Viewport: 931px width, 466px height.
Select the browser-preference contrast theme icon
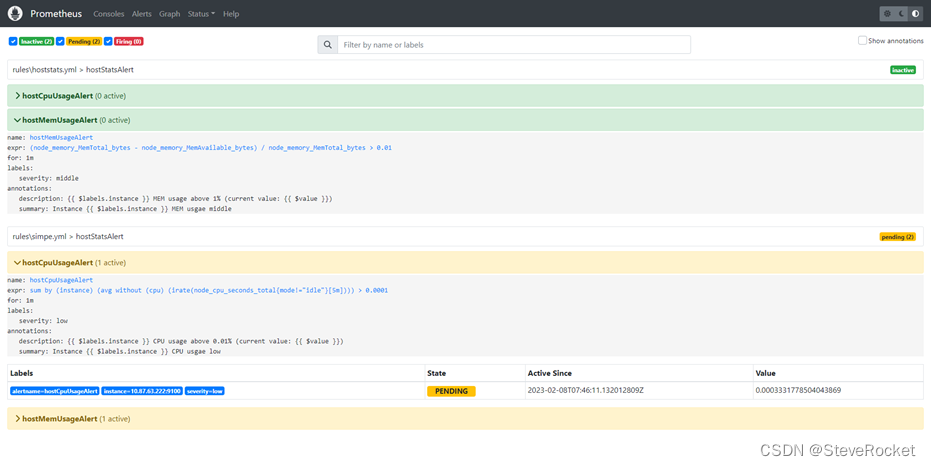pyautogui.click(x=915, y=13)
